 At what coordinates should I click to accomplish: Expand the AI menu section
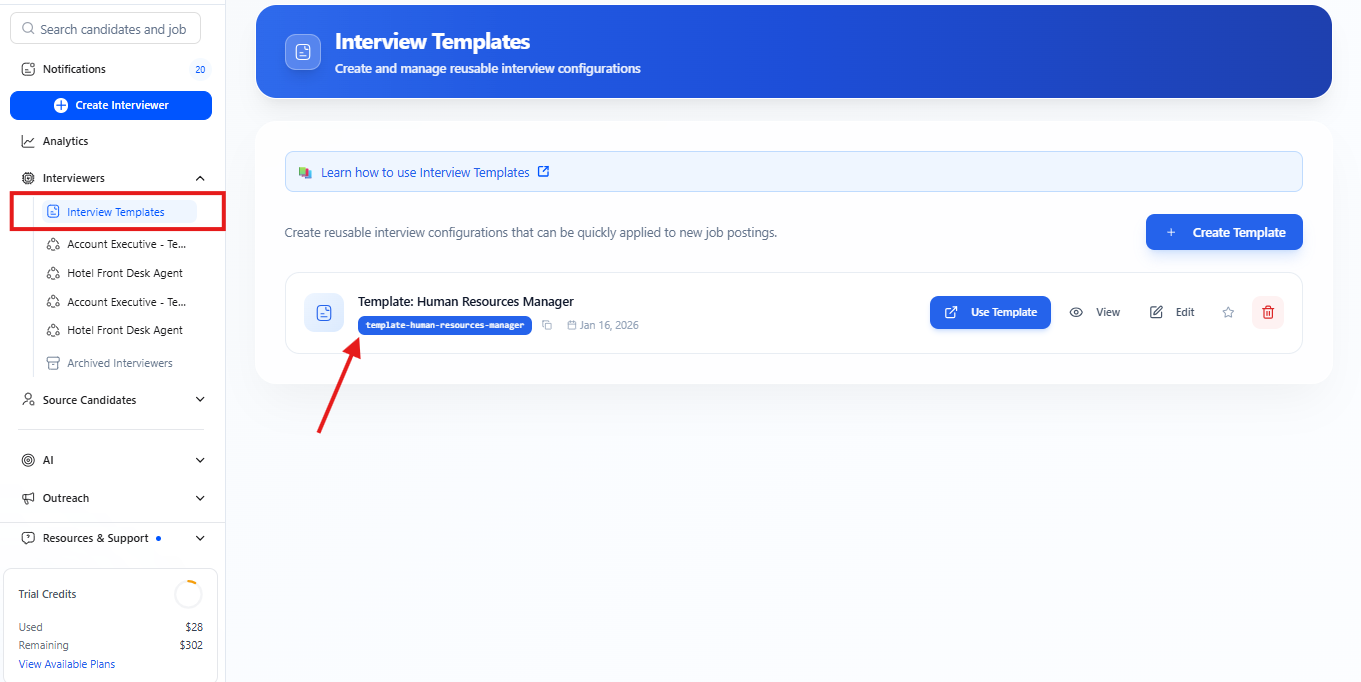click(x=200, y=460)
